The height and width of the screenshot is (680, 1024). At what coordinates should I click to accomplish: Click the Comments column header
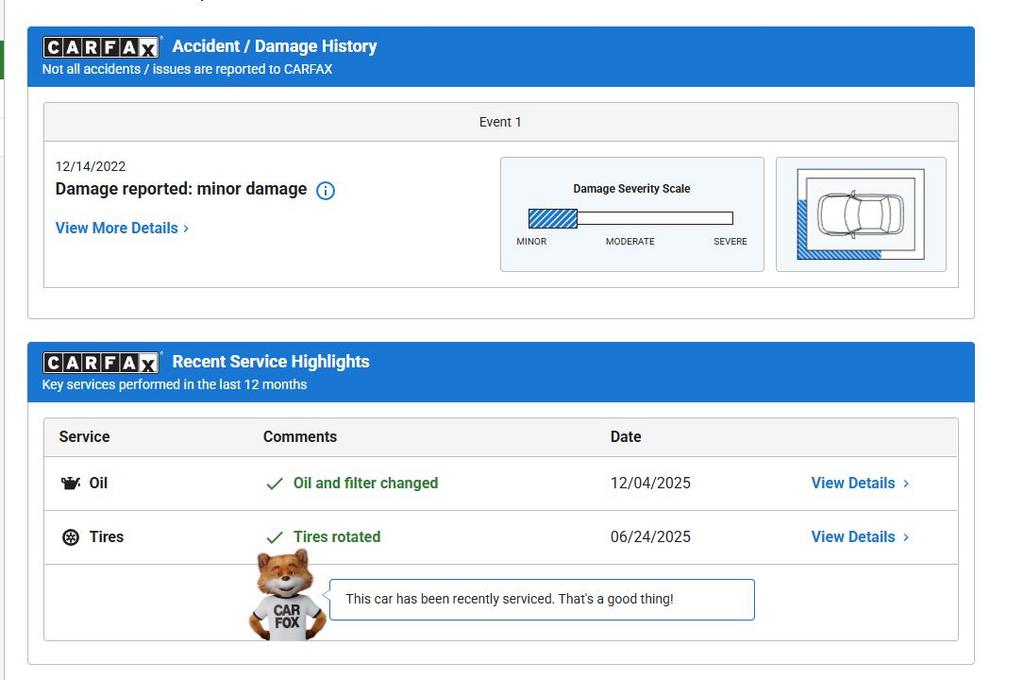(300, 437)
